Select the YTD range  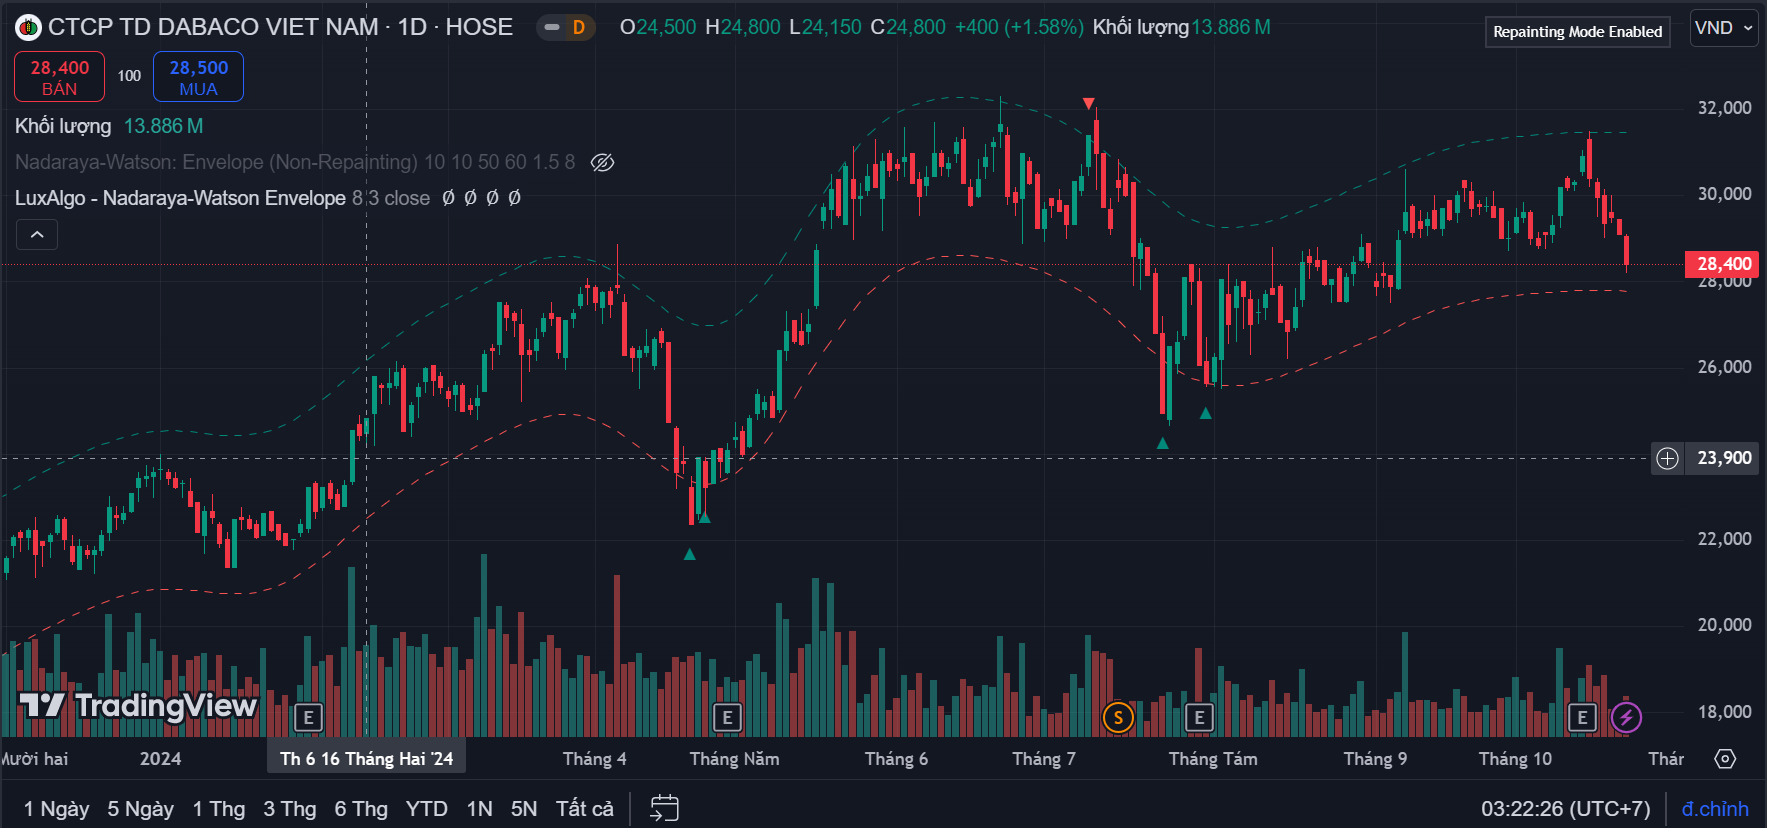[427, 809]
